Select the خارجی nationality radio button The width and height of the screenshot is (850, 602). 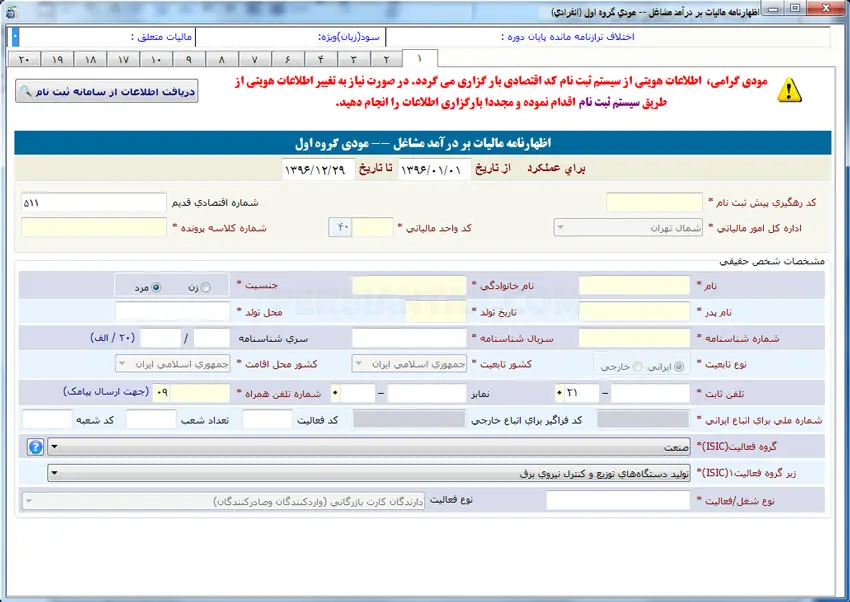coord(638,366)
